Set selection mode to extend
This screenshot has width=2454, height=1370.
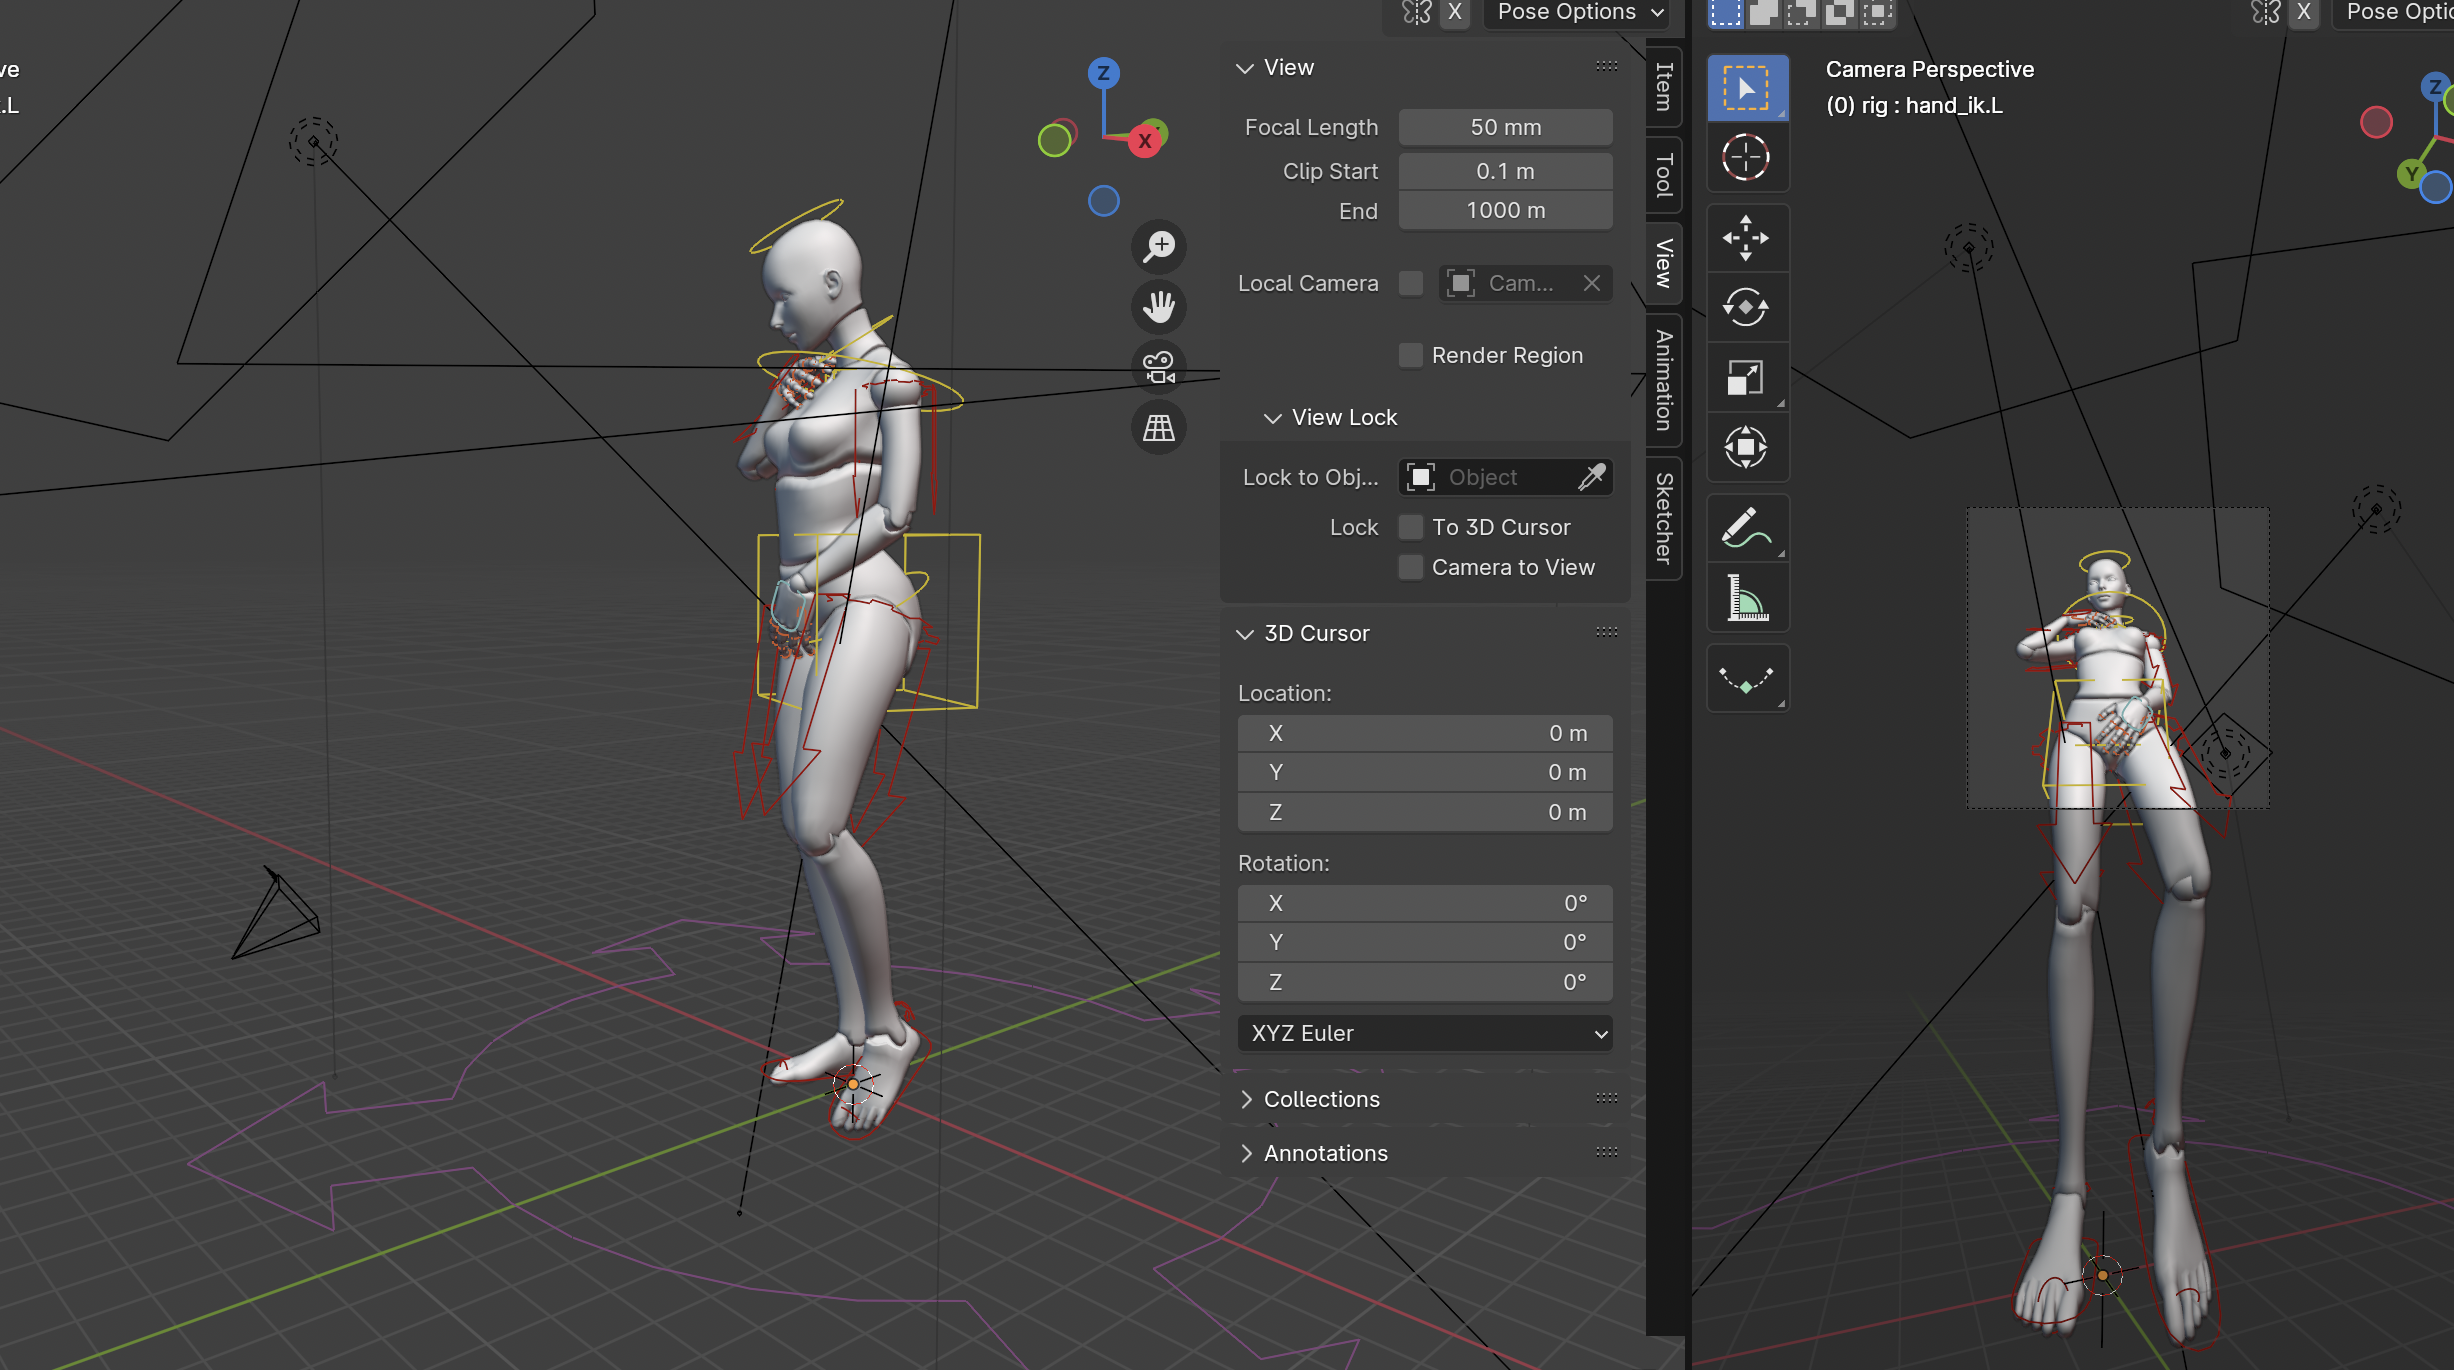pos(1764,13)
